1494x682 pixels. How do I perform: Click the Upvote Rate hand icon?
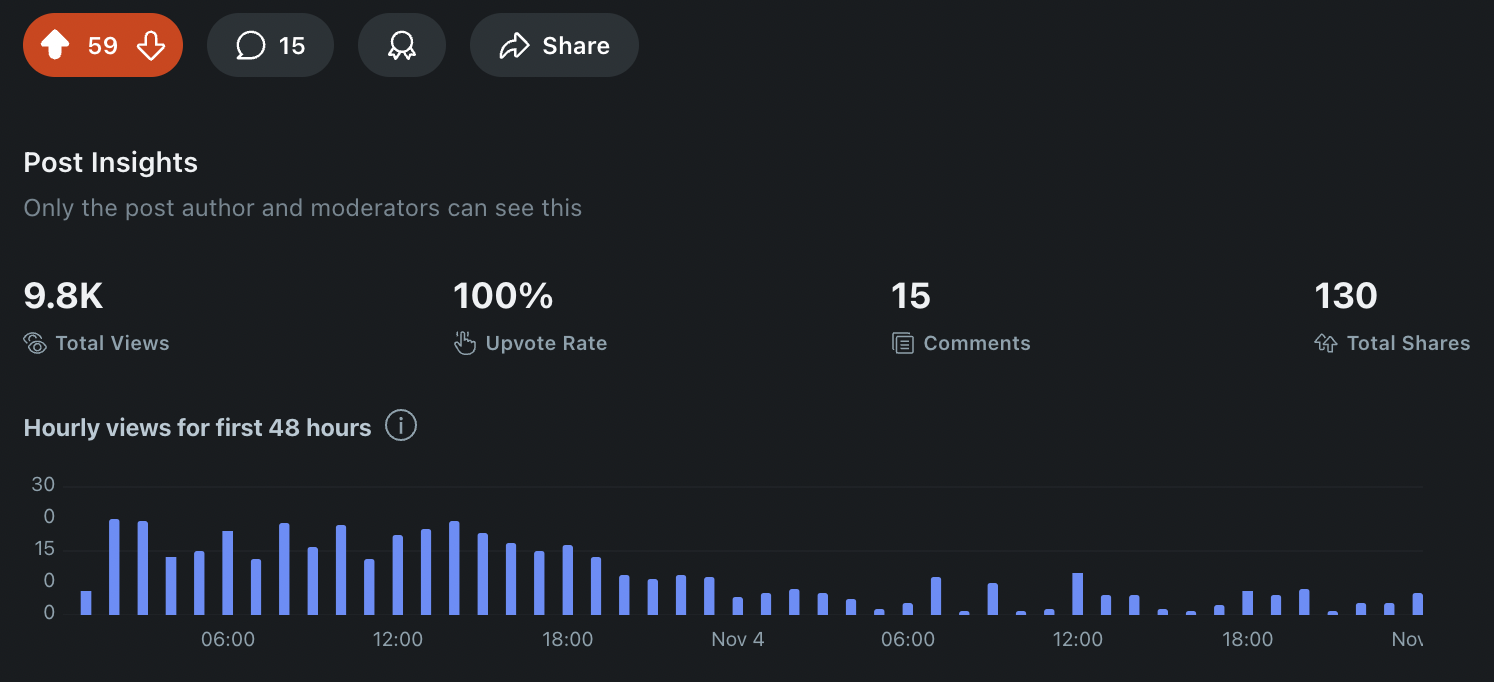coord(465,344)
